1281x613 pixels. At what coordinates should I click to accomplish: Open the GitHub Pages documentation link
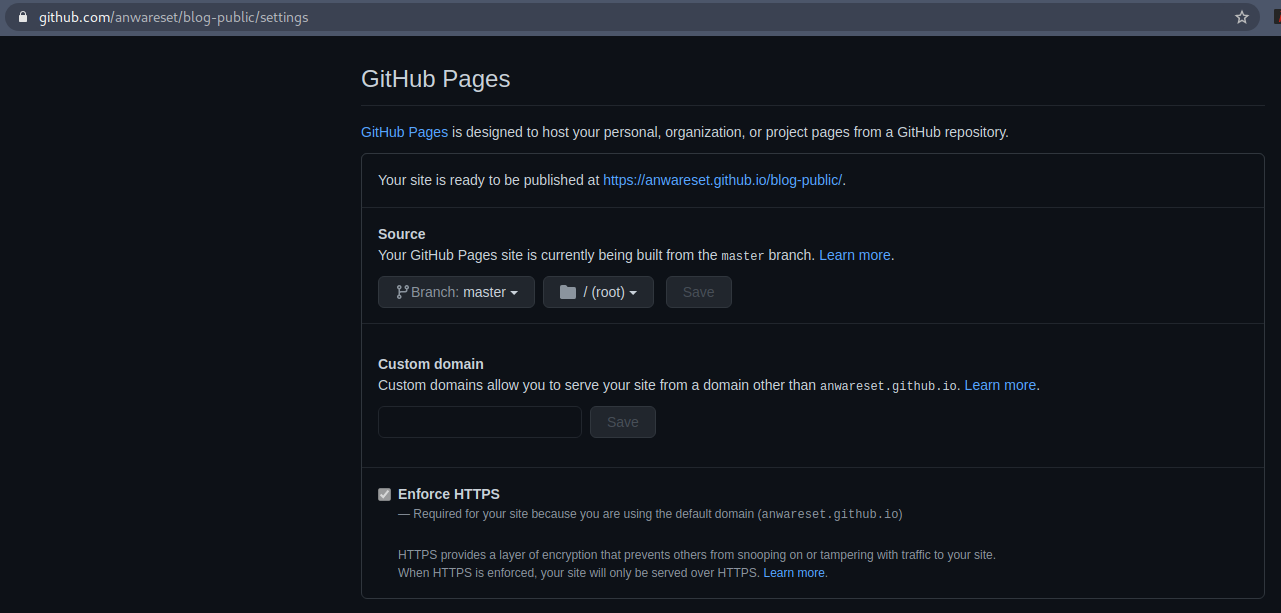pyautogui.click(x=404, y=132)
